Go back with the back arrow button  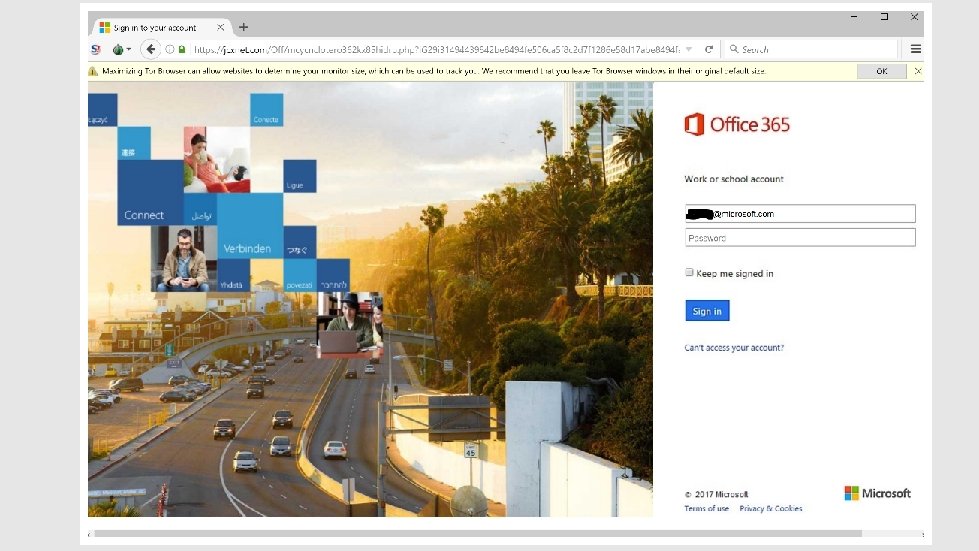coord(150,49)
